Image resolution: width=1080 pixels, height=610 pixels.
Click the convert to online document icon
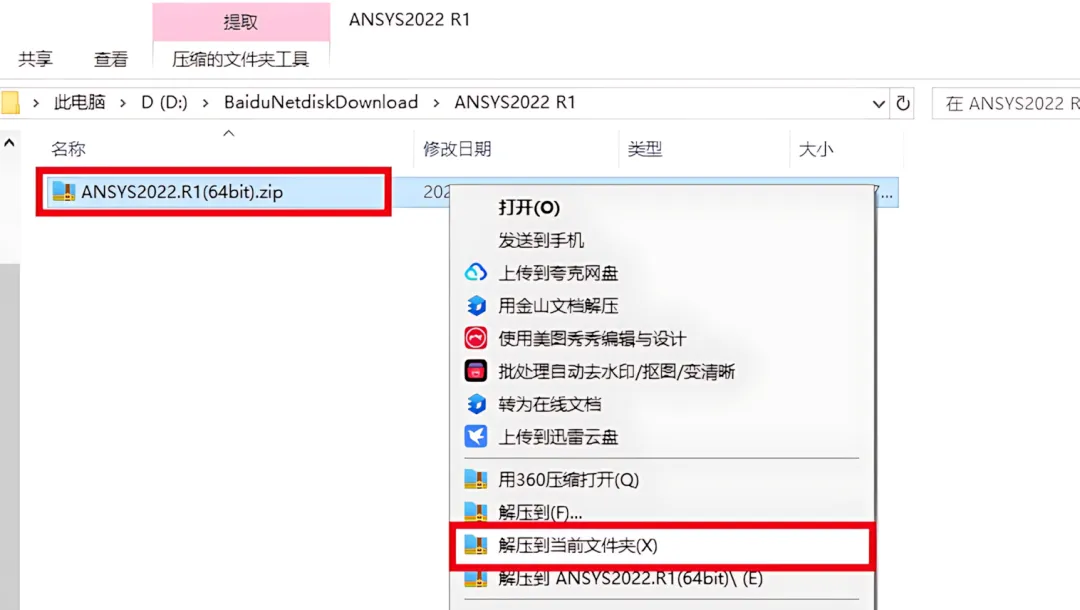click(x=475, y=403)
